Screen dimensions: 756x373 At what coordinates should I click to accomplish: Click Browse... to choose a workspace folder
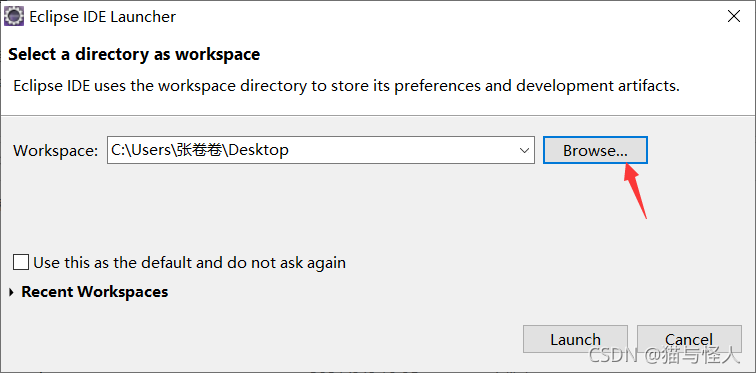point(595,150)
